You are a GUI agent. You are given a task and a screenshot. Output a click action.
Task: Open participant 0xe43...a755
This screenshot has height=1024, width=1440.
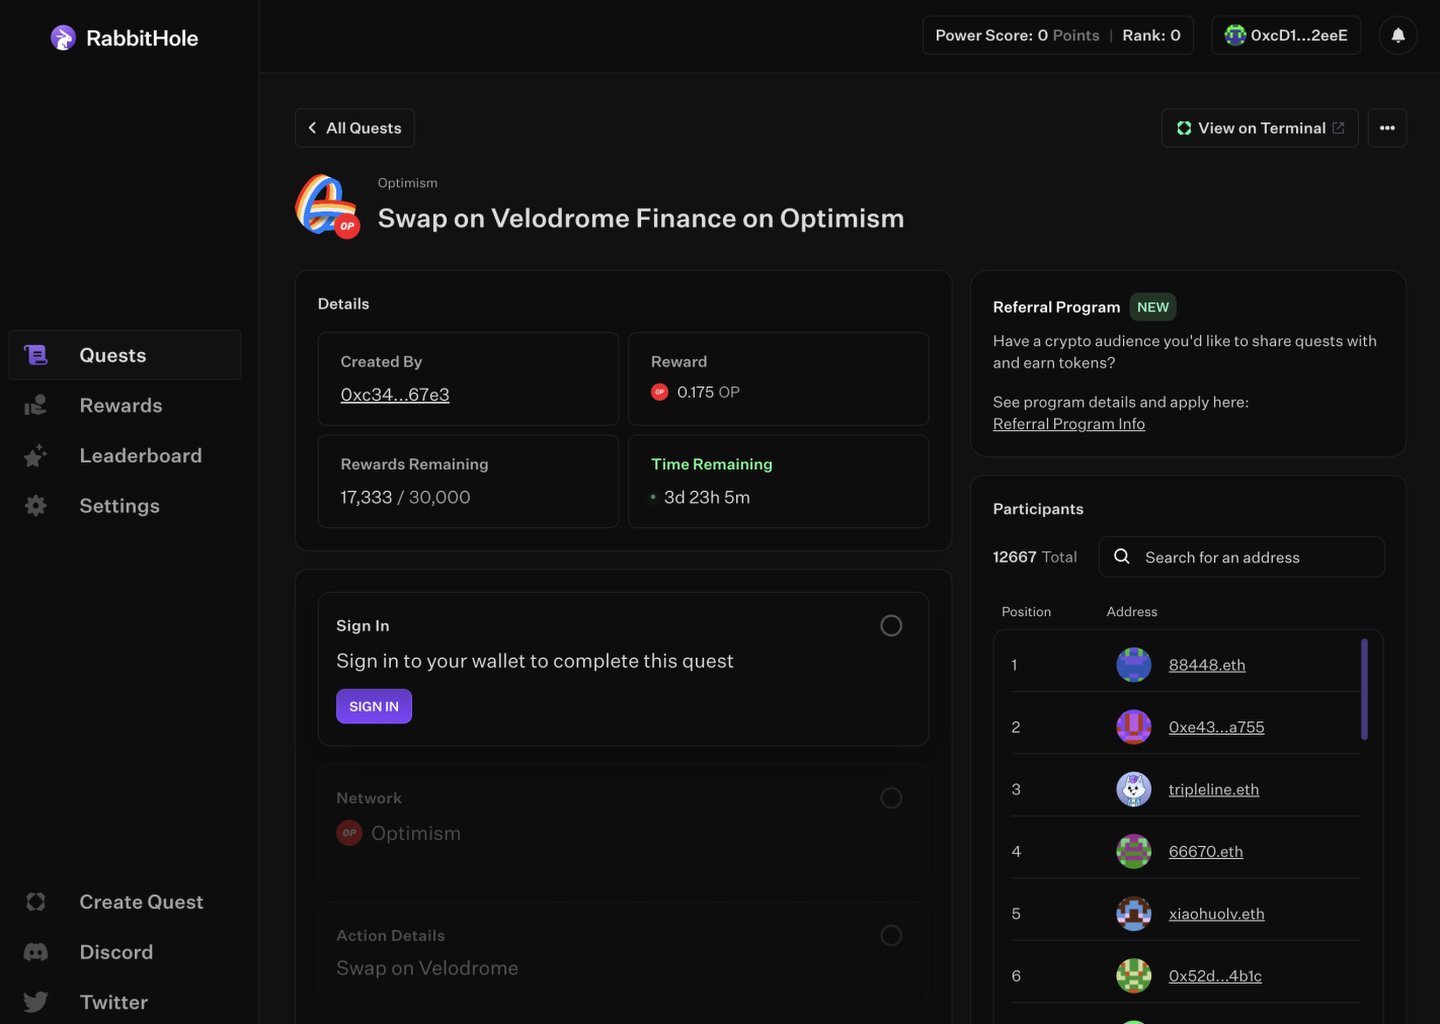(x=1216, y=727)
